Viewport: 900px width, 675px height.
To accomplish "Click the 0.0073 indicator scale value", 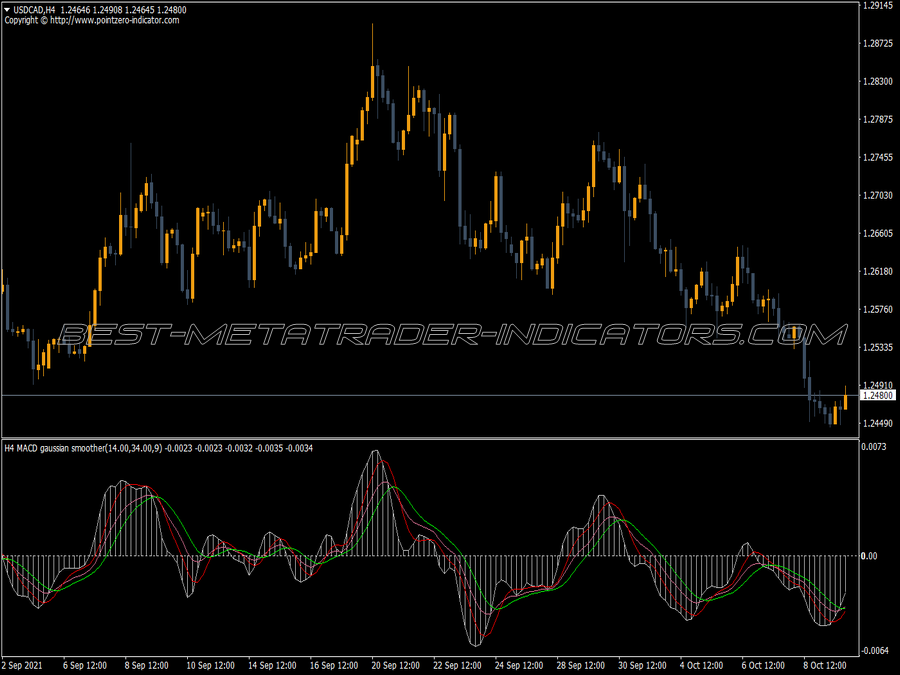I will coord(874,447).
